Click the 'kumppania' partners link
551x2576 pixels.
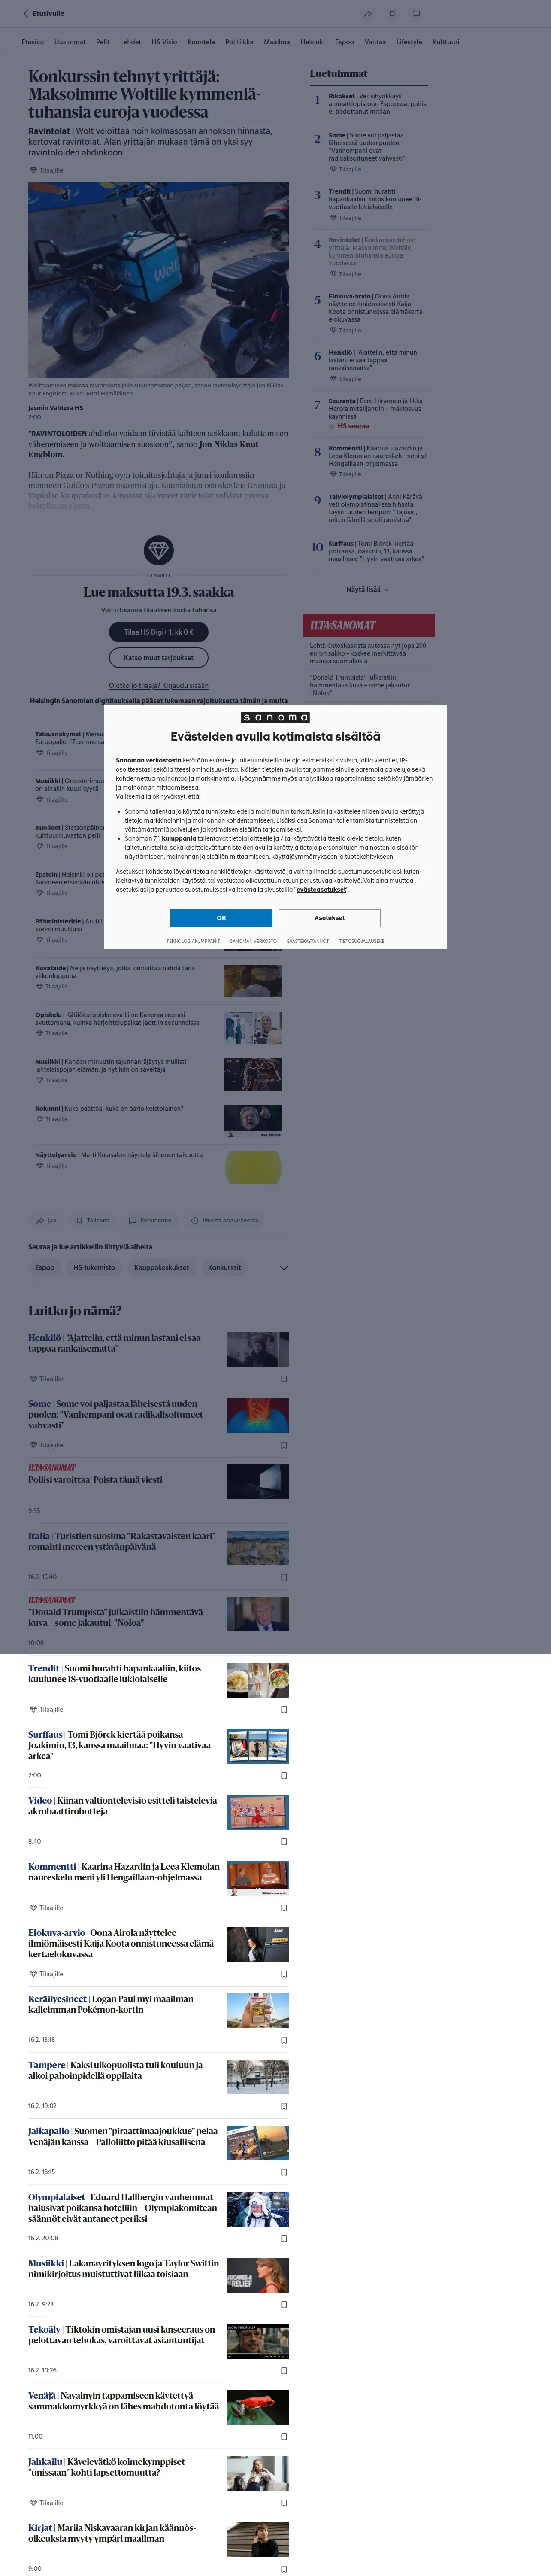(x=179, y=838)
